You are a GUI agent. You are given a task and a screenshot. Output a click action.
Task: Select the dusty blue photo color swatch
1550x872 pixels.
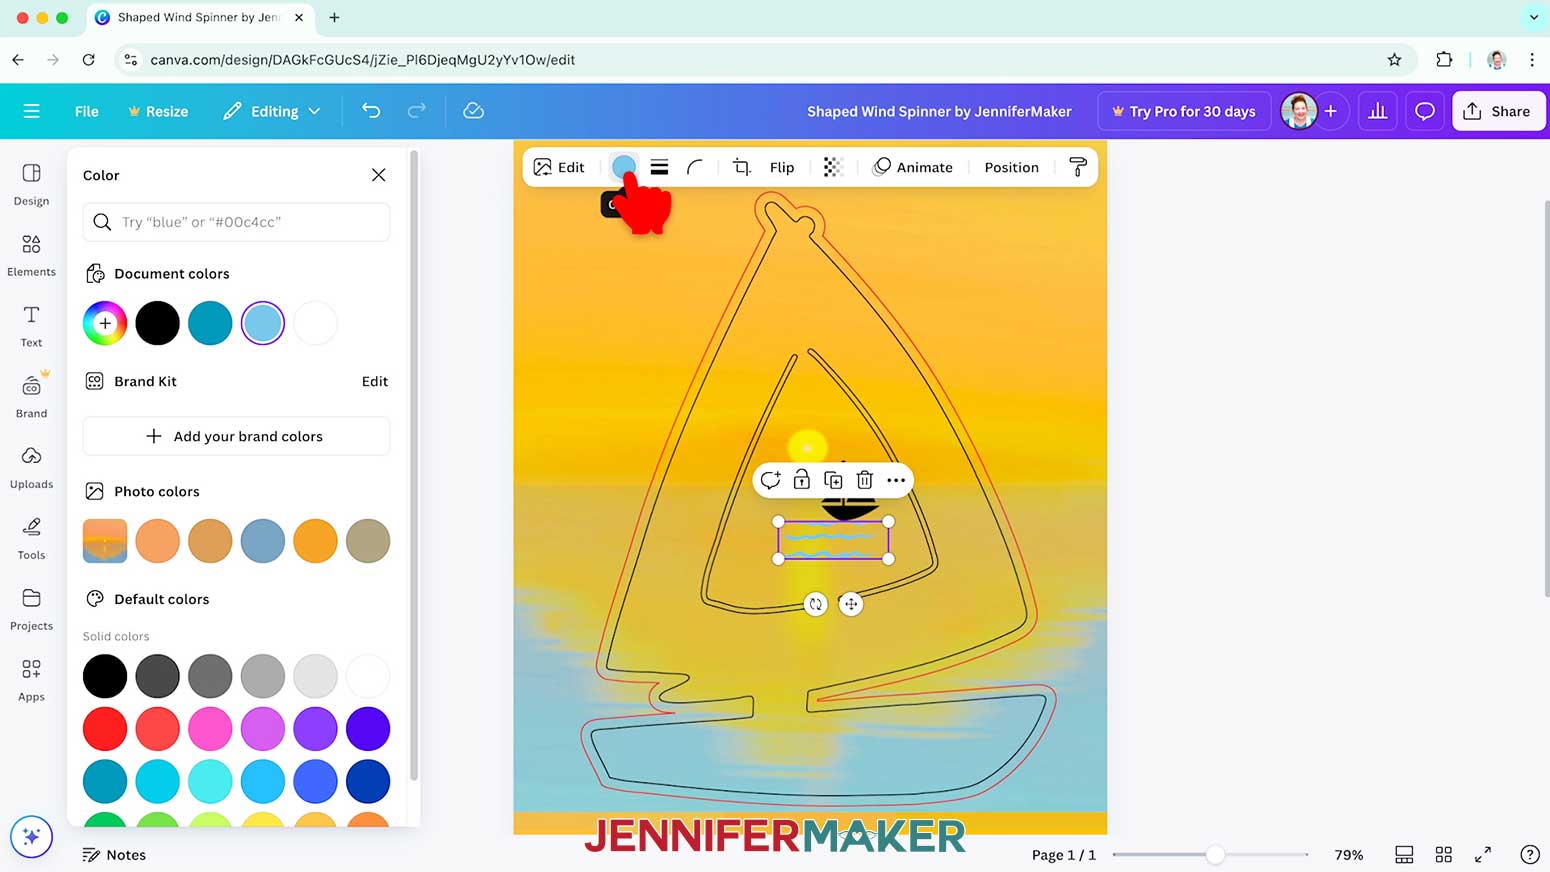(x=263, y=541)
